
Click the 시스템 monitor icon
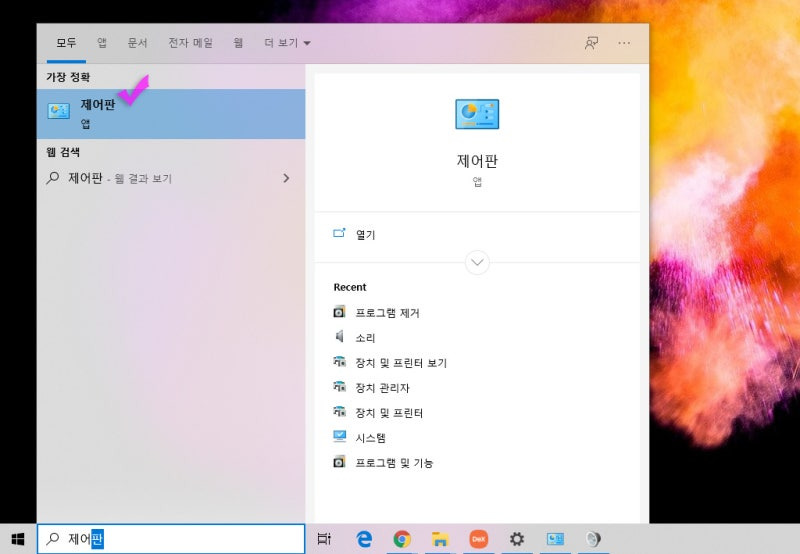[x=339, y=436]
